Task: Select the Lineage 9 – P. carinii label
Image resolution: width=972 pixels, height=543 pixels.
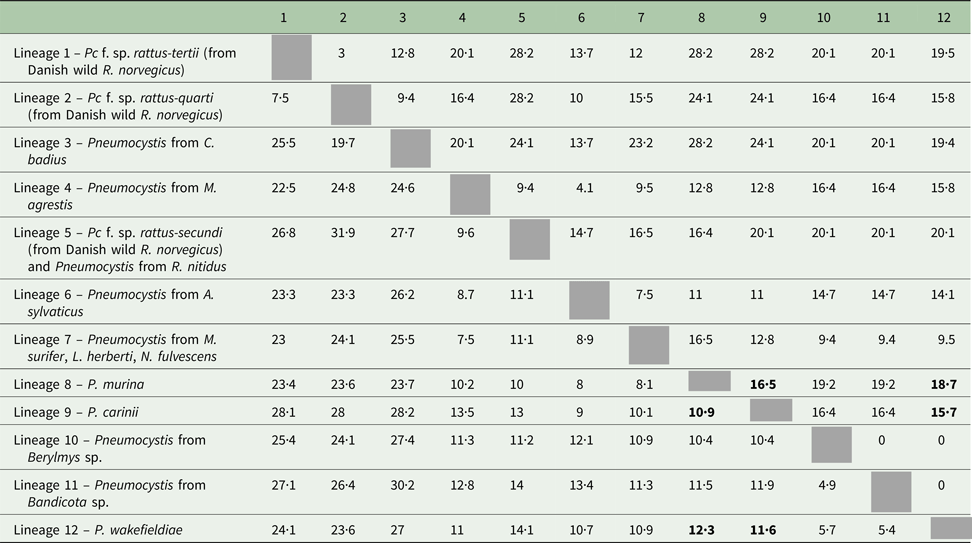Action: 76,412
